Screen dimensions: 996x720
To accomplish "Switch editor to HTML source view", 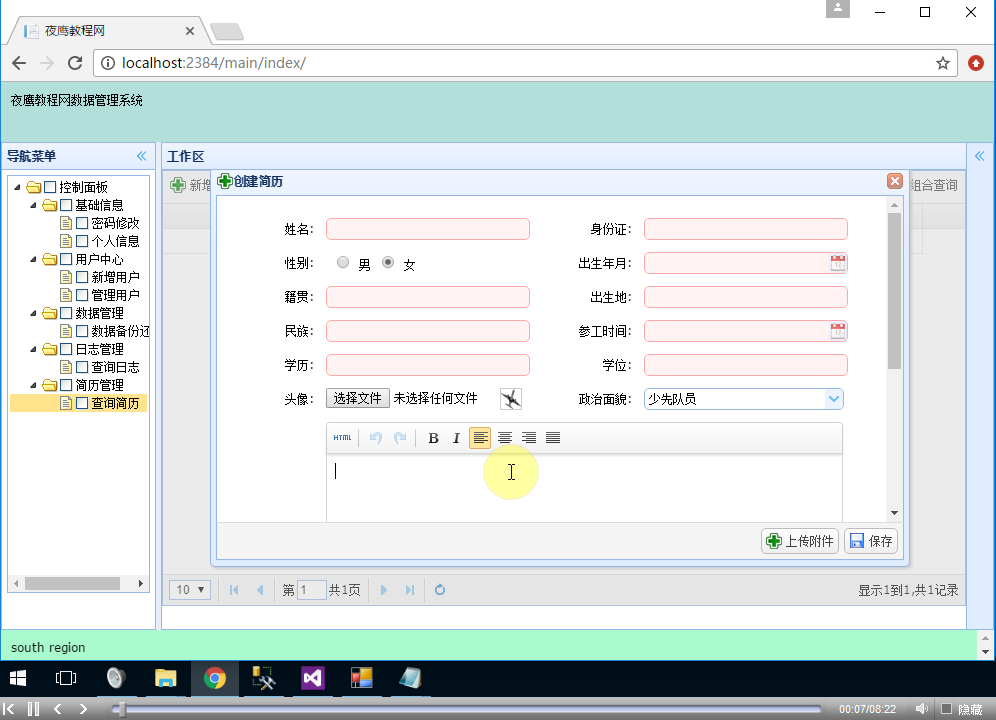I will tap(342, 438).
